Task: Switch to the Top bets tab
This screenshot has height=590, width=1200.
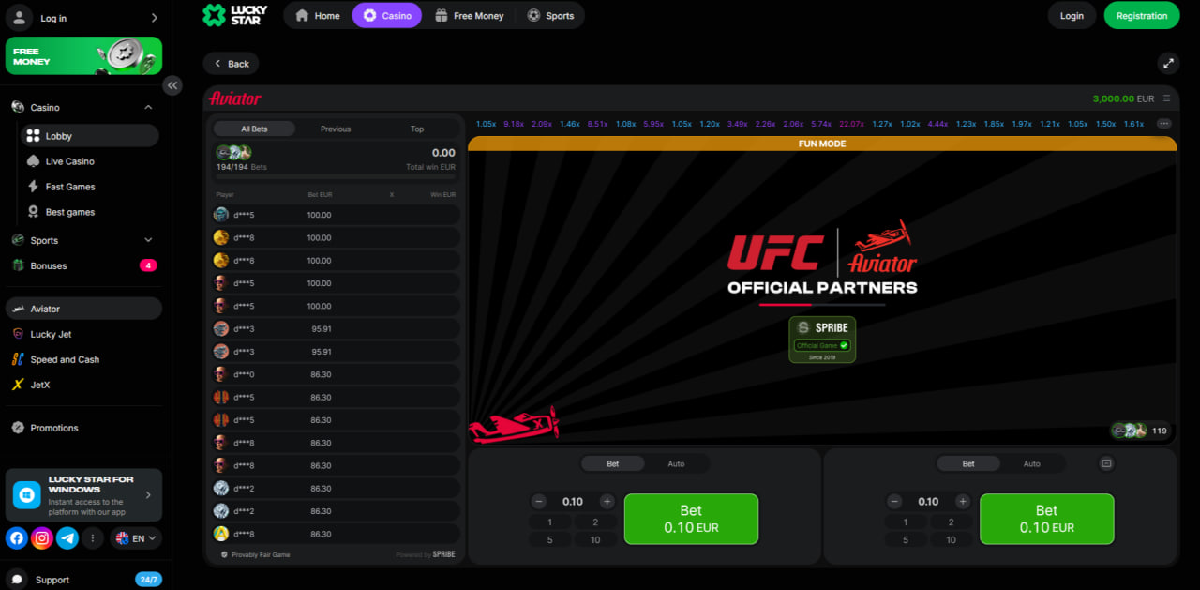Action: click(x=417, y=129)
